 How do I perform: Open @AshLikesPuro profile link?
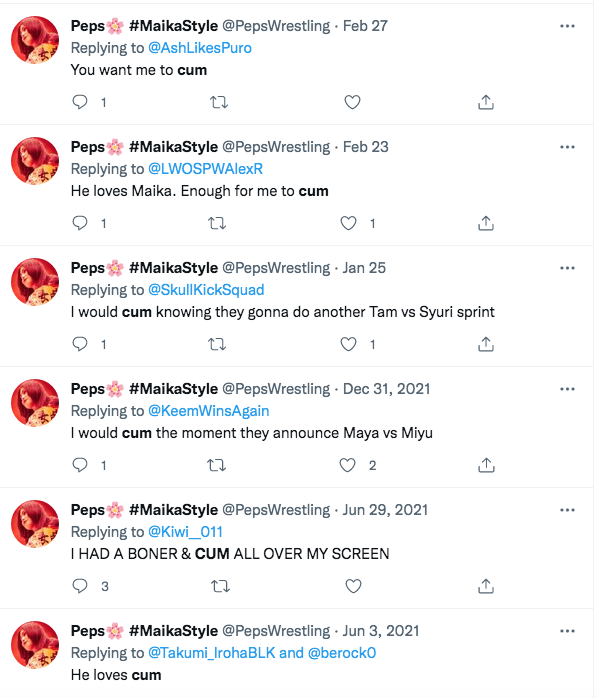200,48
